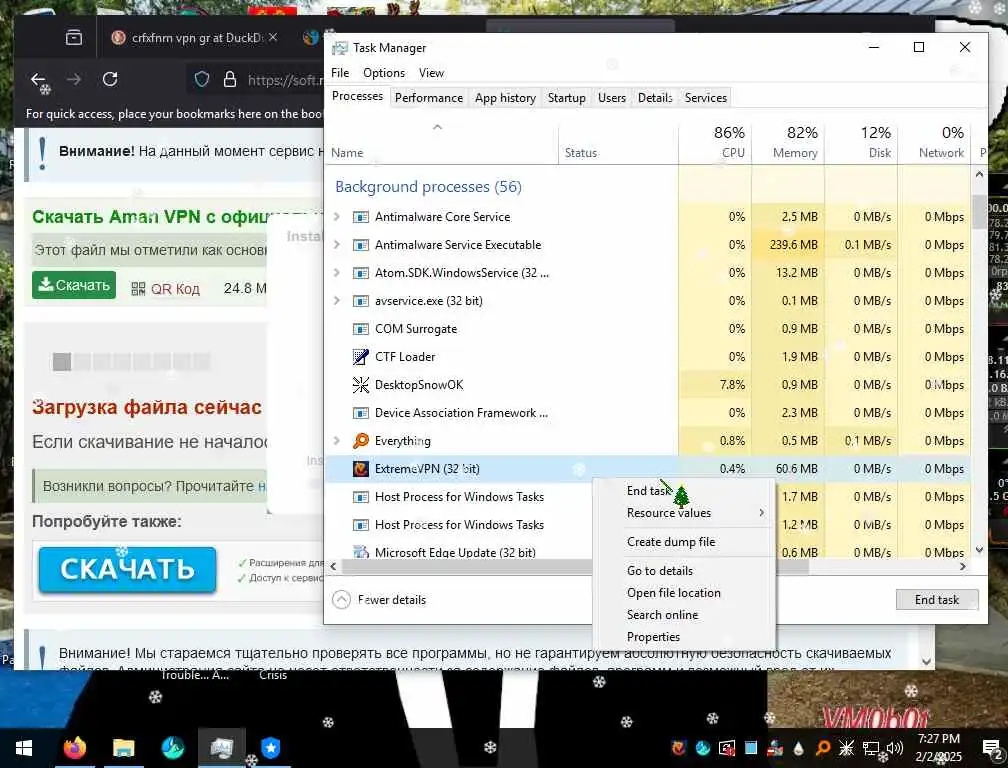Sort processes by the CPU column
This screenshot has height=768, width=1008.
click(715, 141)
